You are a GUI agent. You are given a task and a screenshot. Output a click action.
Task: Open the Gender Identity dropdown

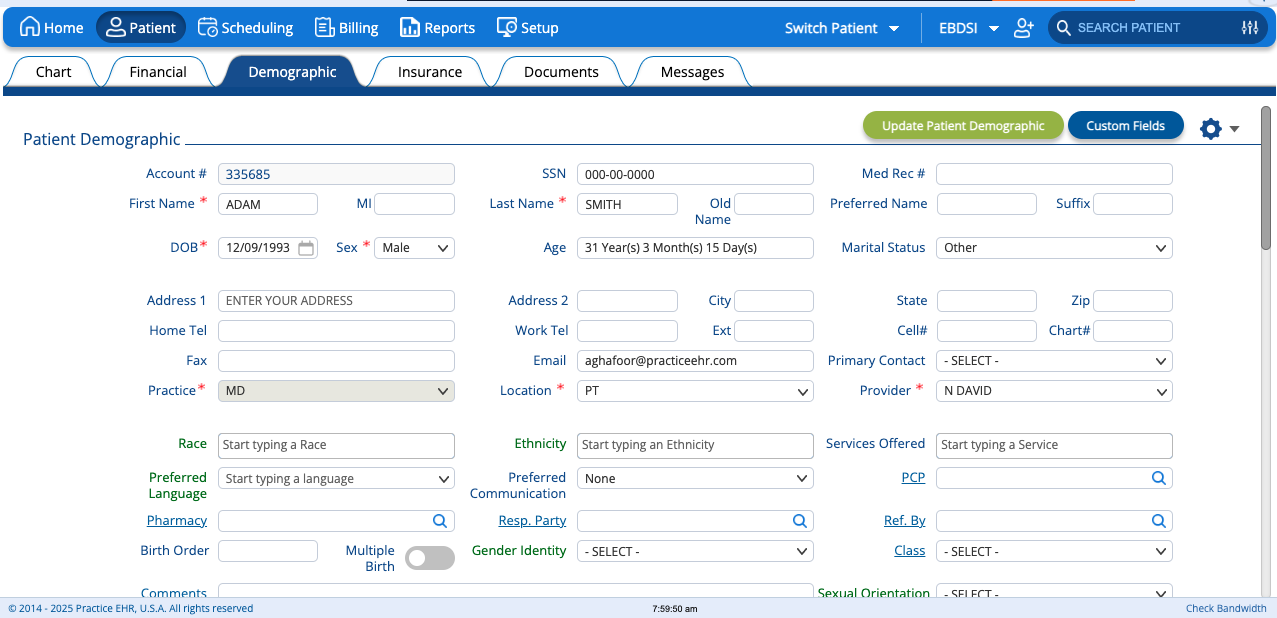click(x=695, y=551)
